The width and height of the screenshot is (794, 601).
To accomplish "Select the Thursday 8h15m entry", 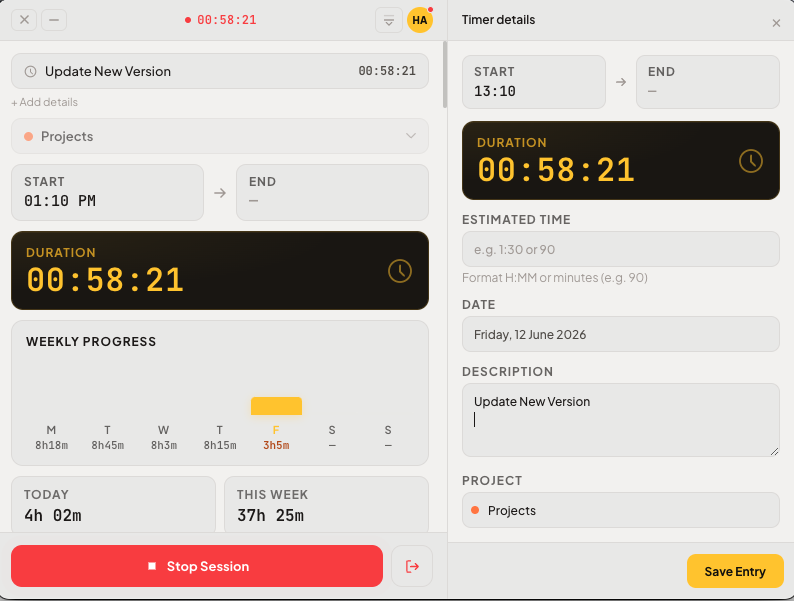I will [x=220, y=437].
